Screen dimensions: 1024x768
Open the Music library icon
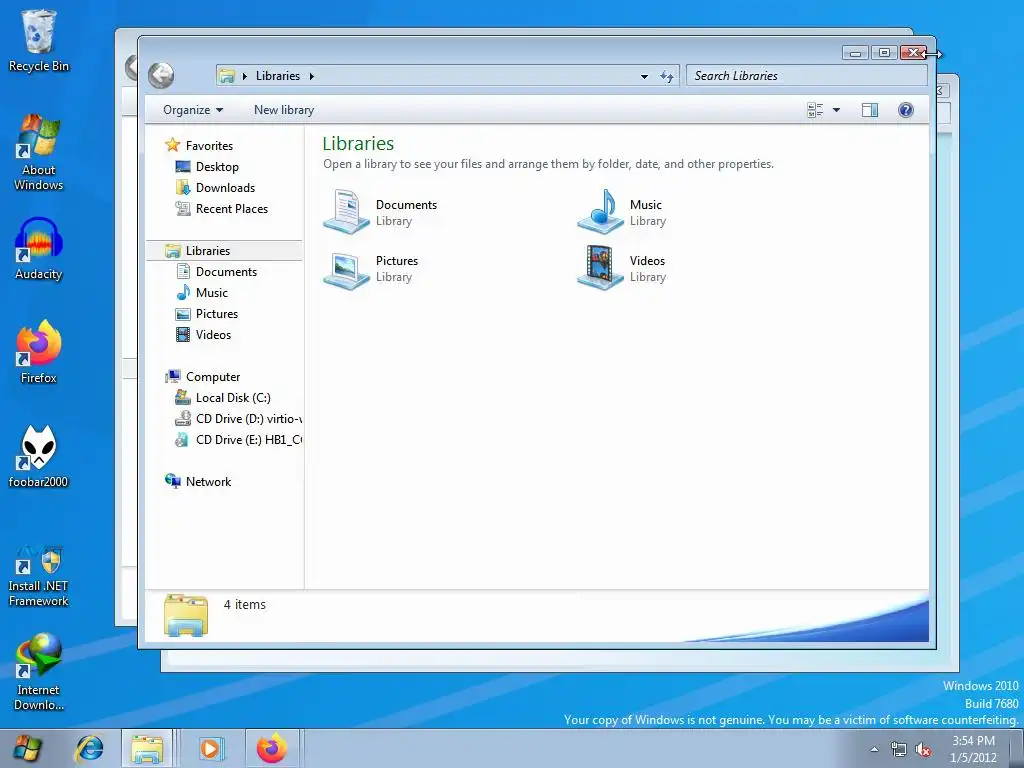pos(601,212)
